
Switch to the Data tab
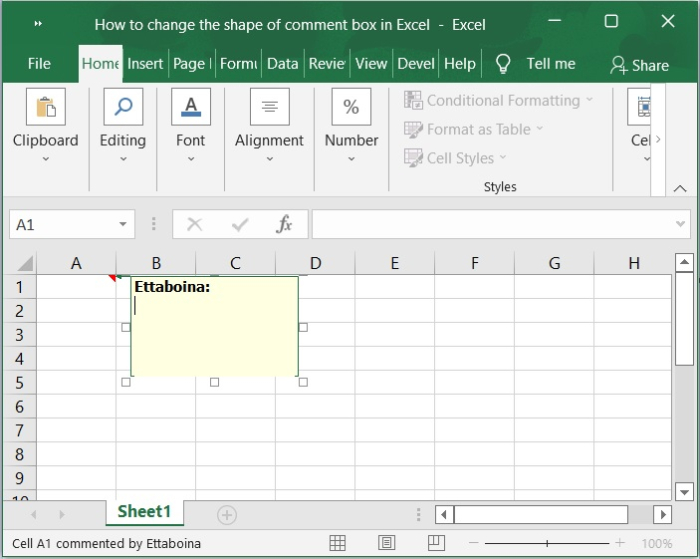point(283,64)
